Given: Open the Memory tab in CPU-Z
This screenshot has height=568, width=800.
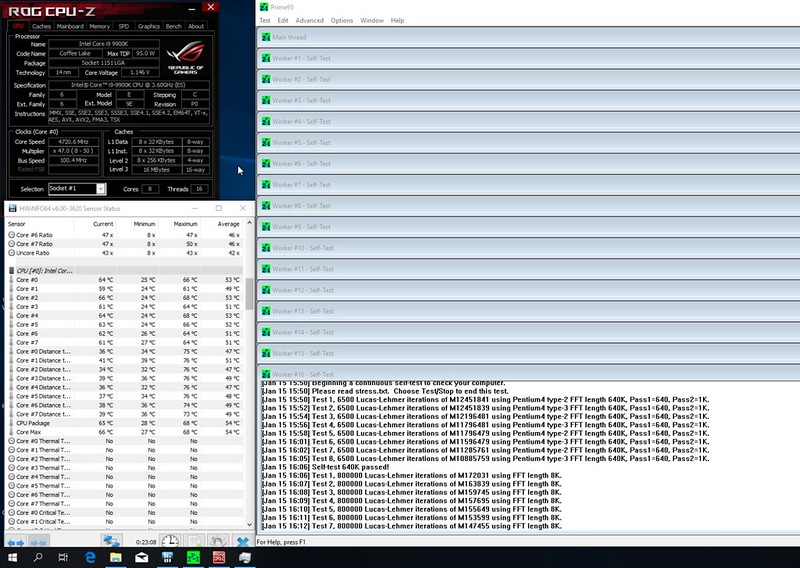Looking at the screenshot, I should pyautogui.click(x=100, y=26).
